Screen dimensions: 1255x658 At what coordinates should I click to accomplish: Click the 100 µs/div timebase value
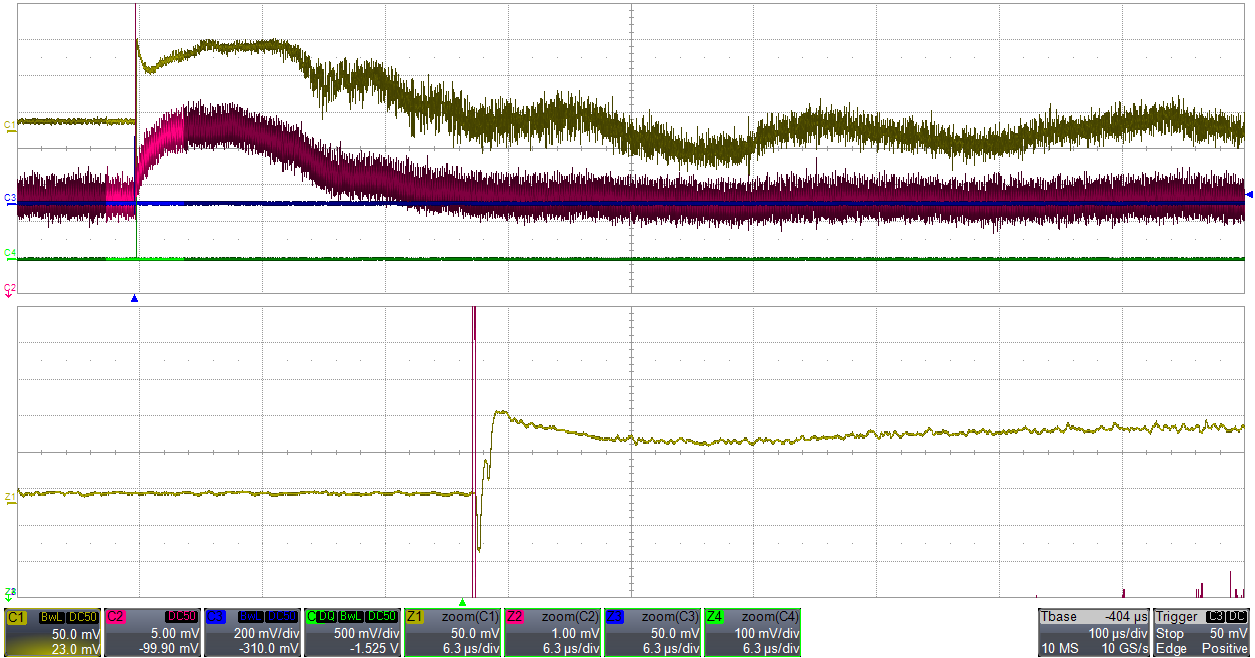coord(1118,634)
